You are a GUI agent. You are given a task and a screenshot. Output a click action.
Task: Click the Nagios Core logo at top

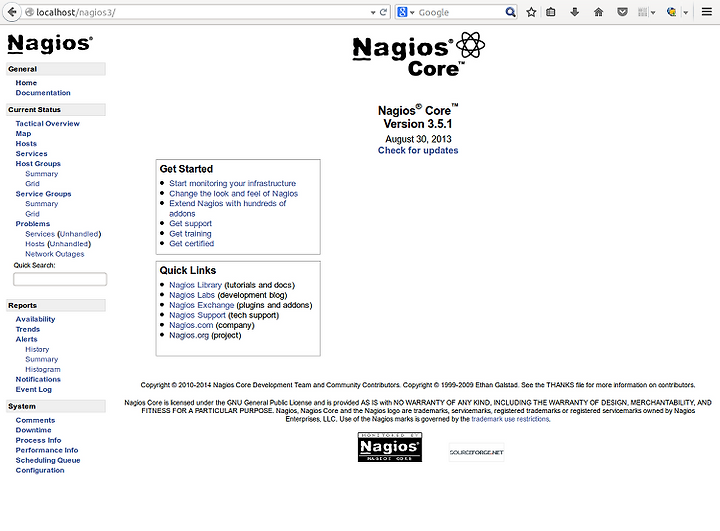click(418, 54)
